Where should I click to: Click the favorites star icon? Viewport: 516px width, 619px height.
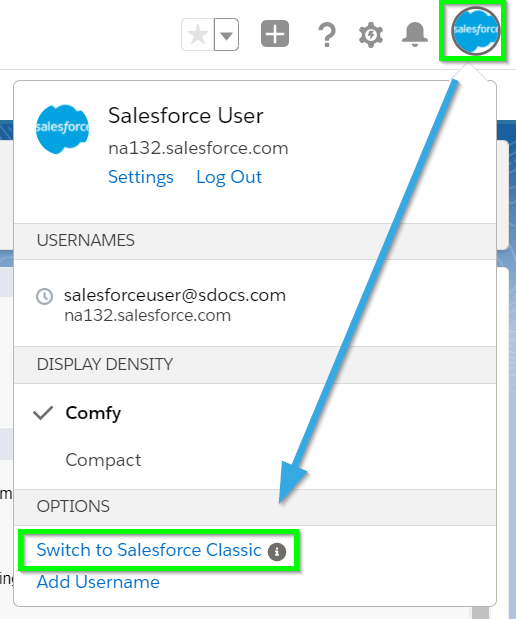pyautogui.click(x=198, y=35)
